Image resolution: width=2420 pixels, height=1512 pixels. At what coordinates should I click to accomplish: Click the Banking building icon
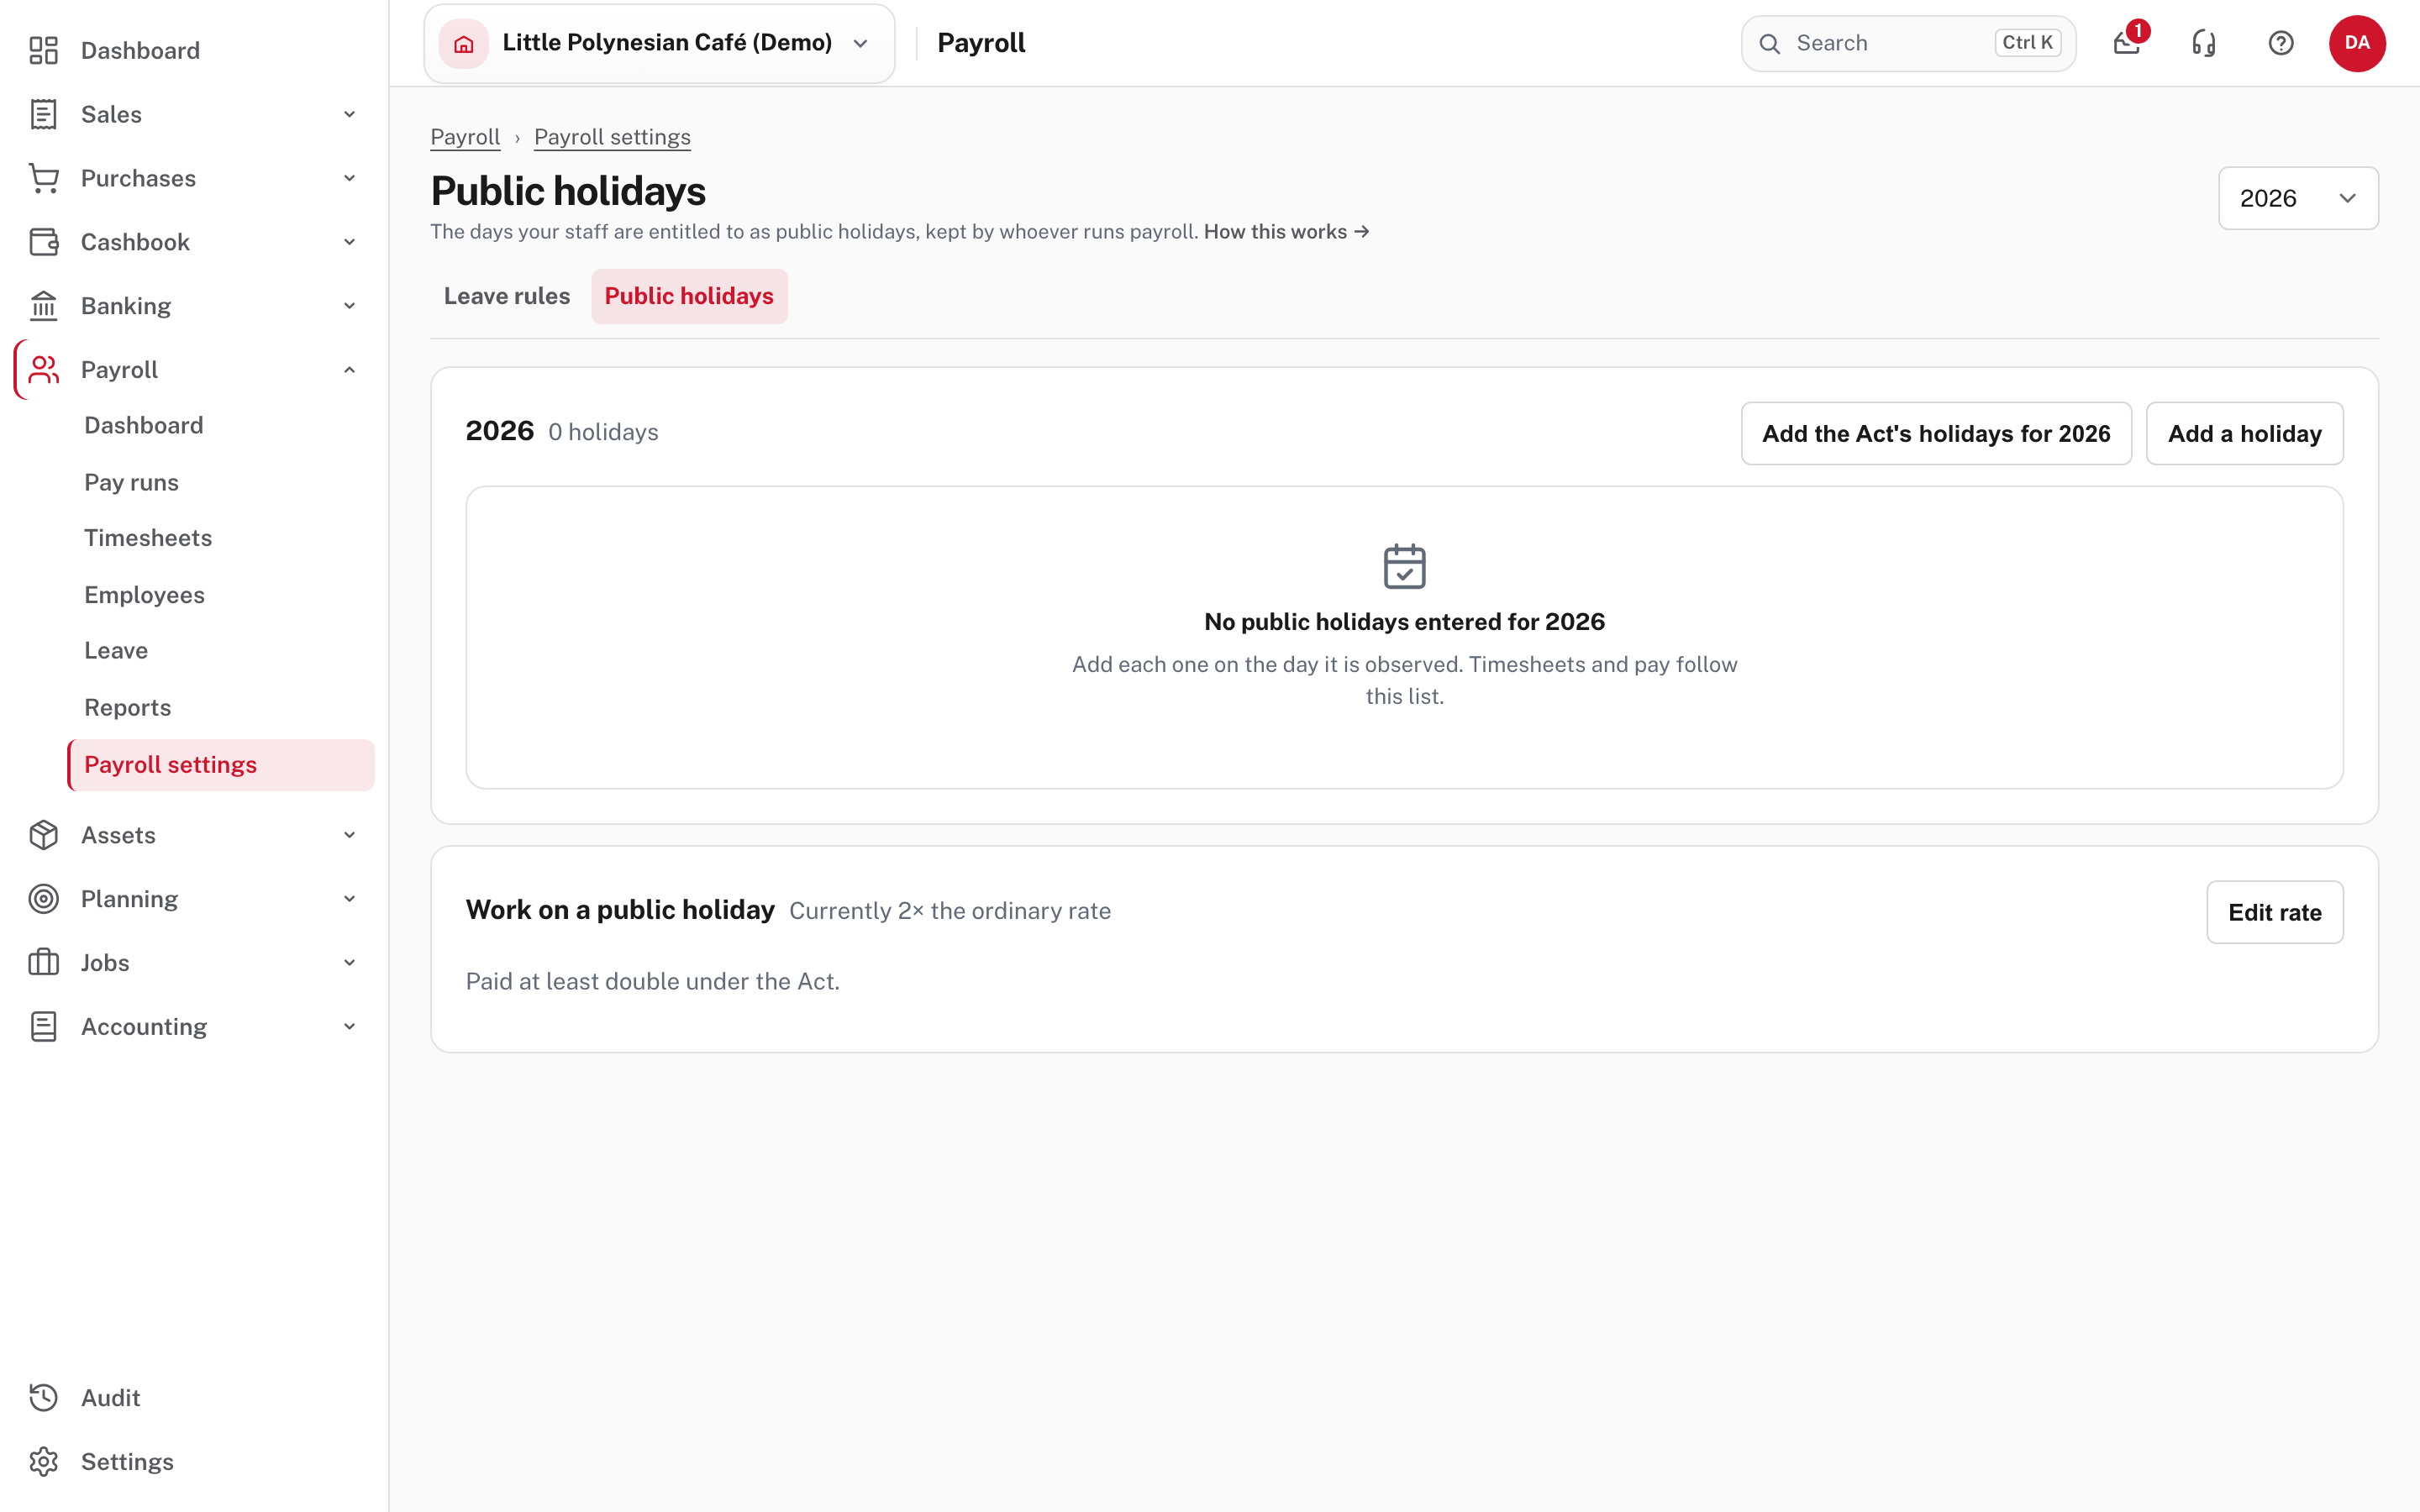(43, 306)
